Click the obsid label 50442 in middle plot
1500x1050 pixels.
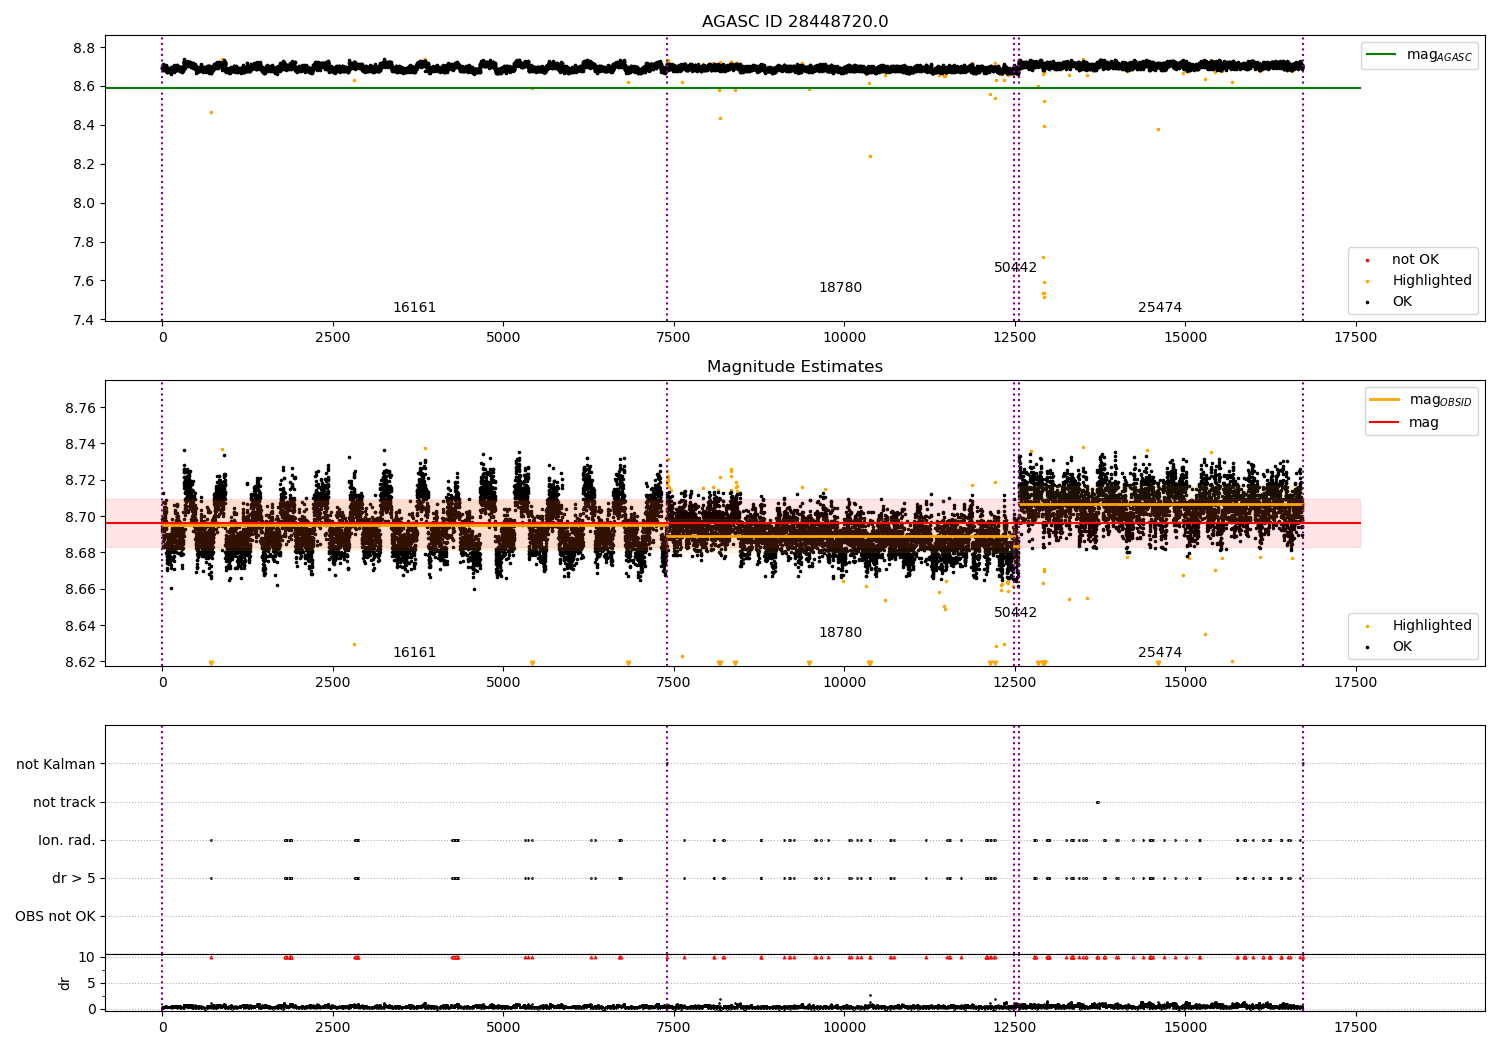point(1015,613)
